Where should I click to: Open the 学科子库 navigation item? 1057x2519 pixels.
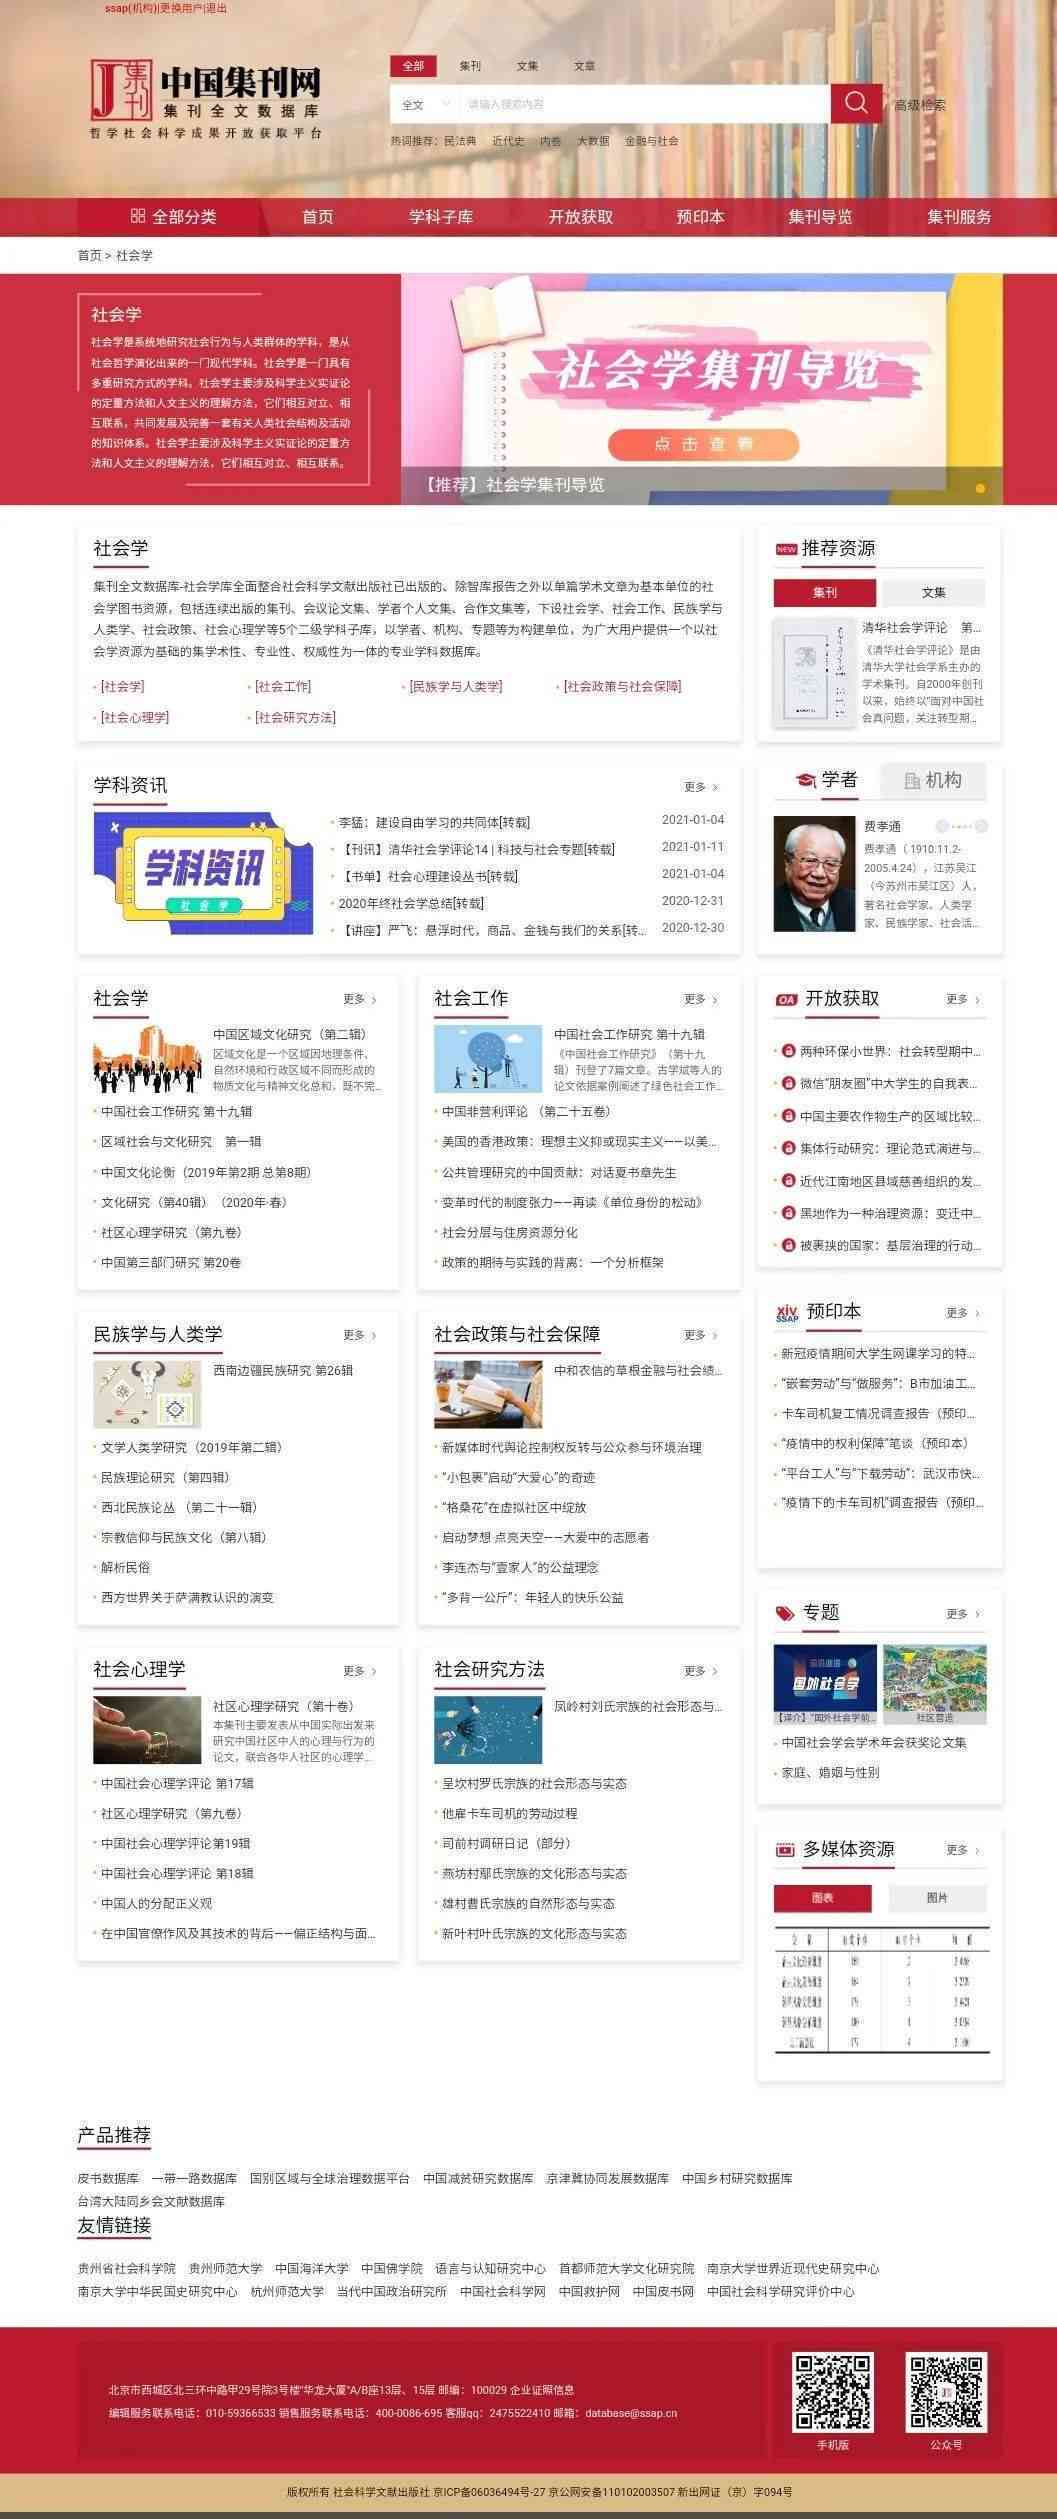coord(441,217)
